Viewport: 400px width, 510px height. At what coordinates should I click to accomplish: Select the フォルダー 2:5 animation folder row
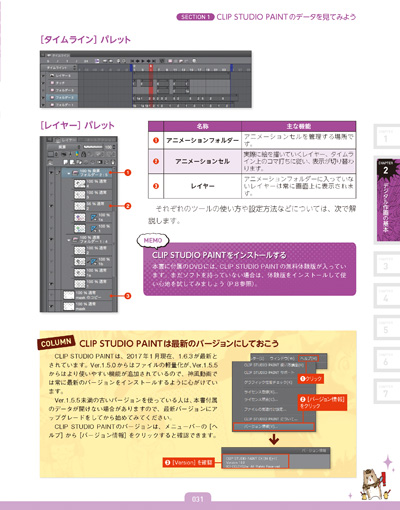pyautogui.click(x=87, y=173)
